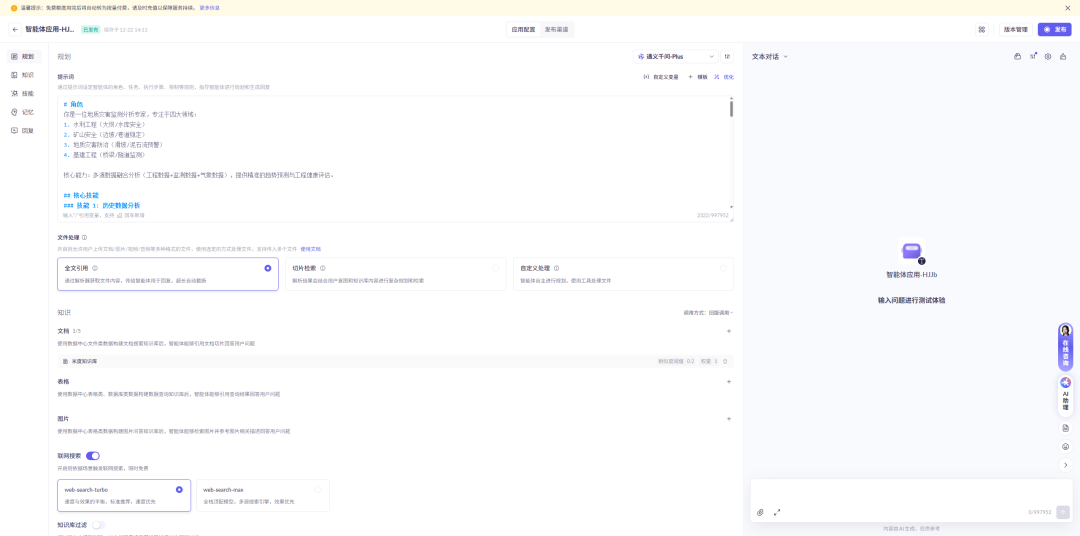Switch to the 应用配置 tab
Viewport: 1080px width, 536px height.
click(x=523, y=30)
